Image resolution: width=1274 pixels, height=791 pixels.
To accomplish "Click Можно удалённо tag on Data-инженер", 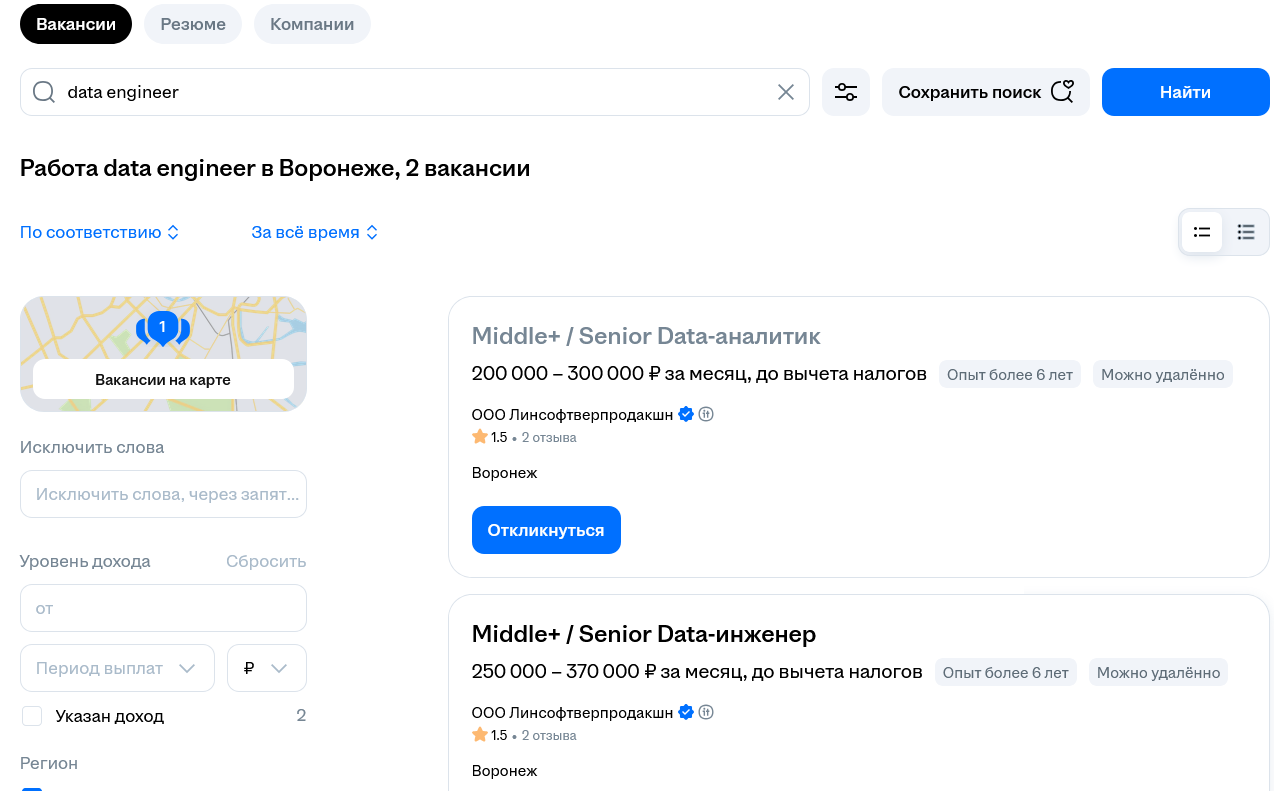I will coord(1159,673).
